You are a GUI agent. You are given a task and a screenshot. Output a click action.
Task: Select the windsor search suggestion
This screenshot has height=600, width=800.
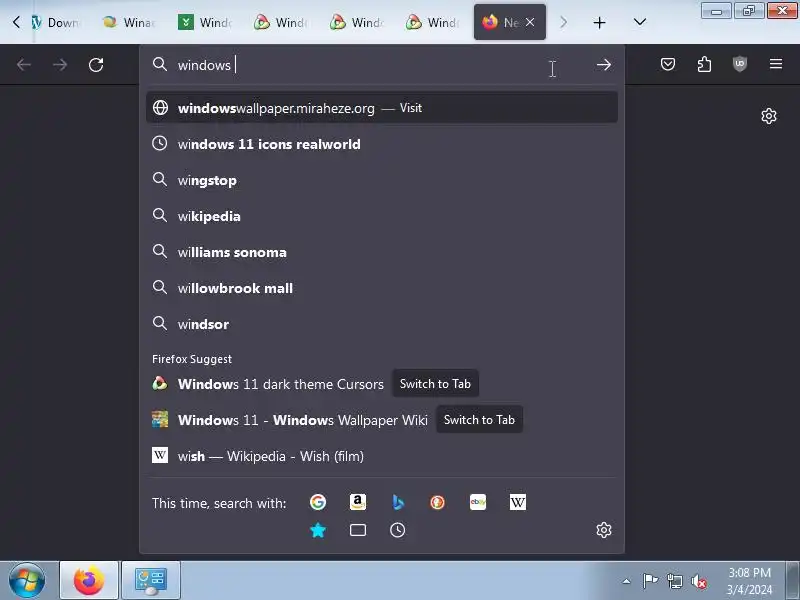click(382, 324)
